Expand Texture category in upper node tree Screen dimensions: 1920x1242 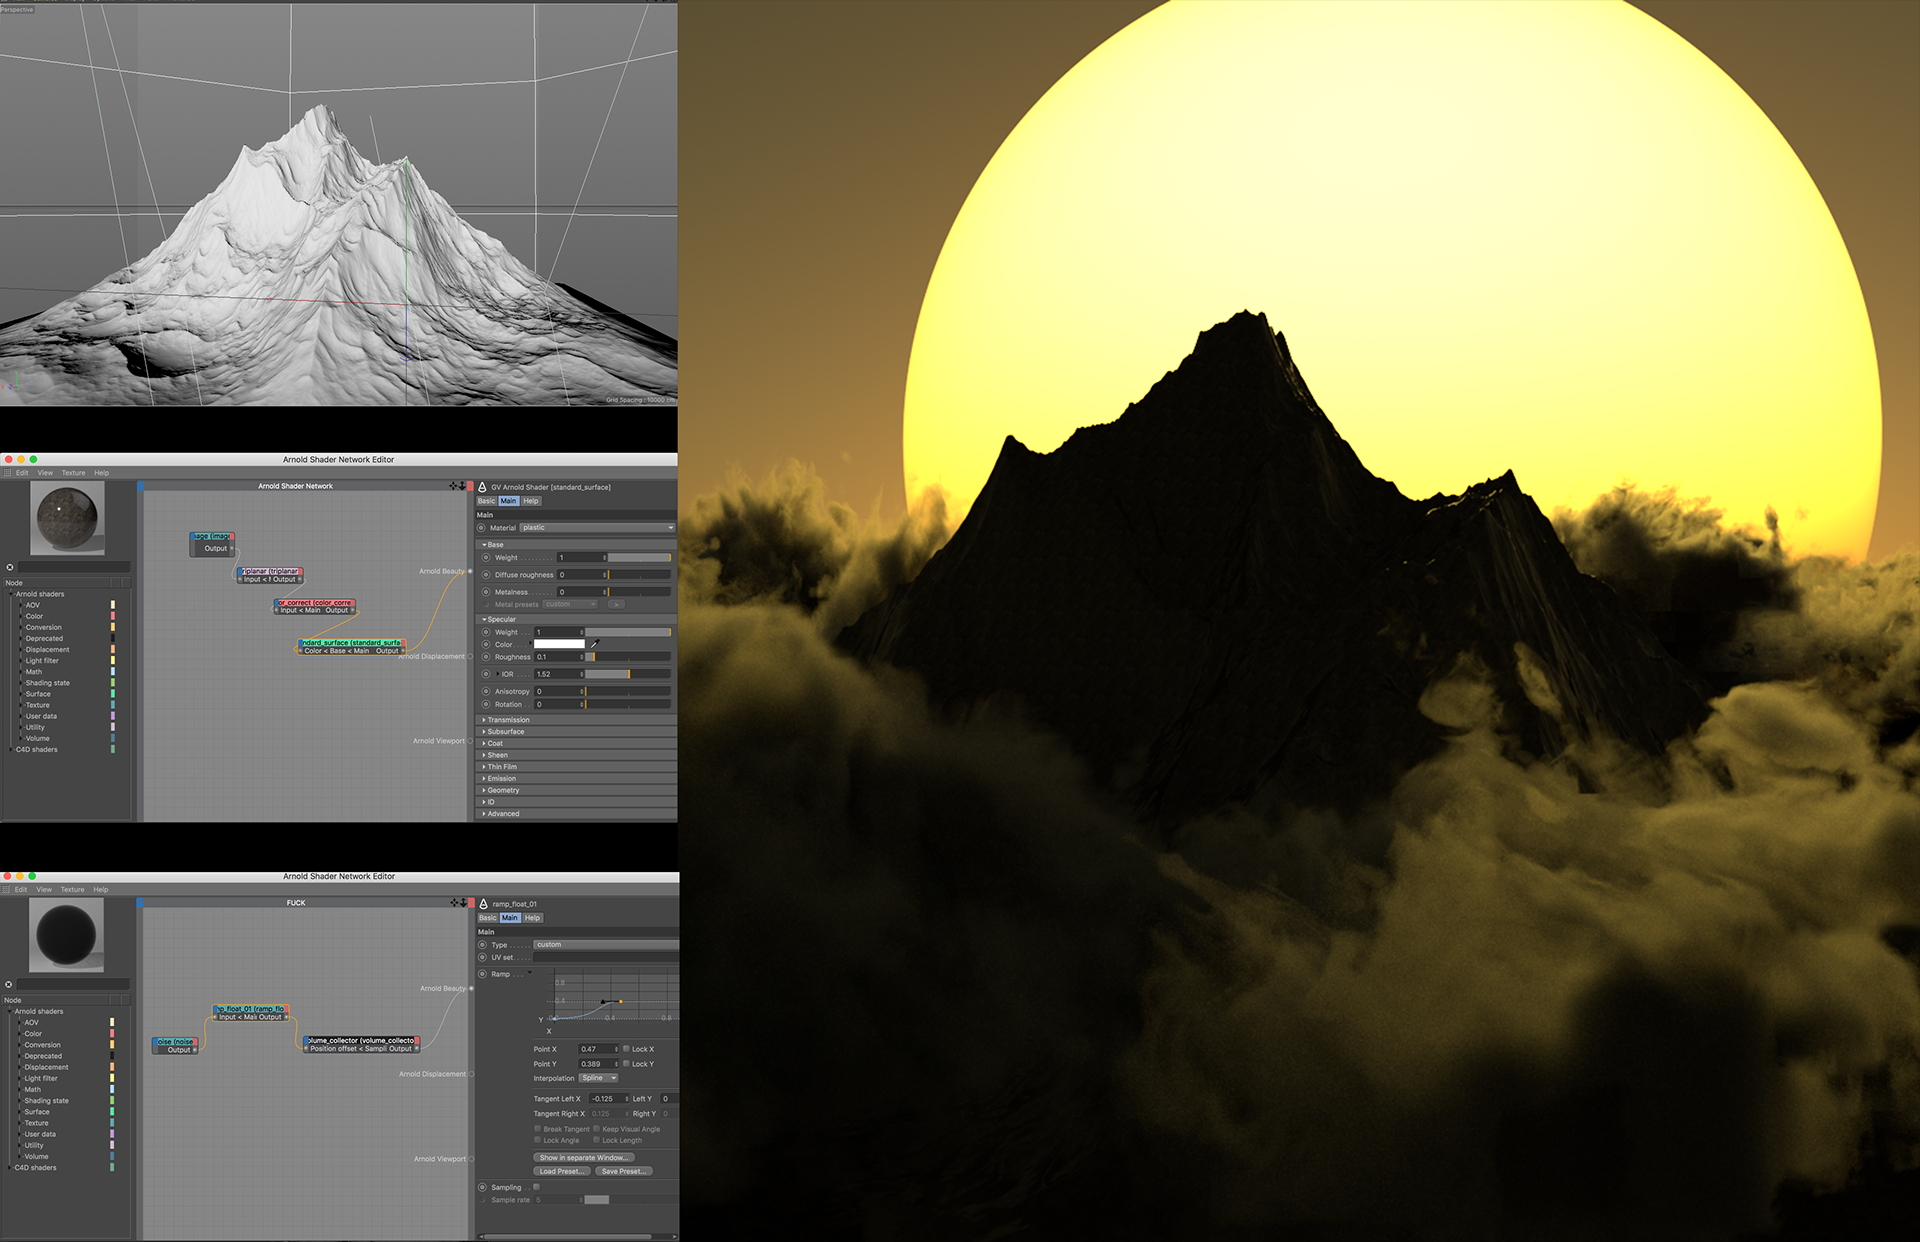coord(20,705)
